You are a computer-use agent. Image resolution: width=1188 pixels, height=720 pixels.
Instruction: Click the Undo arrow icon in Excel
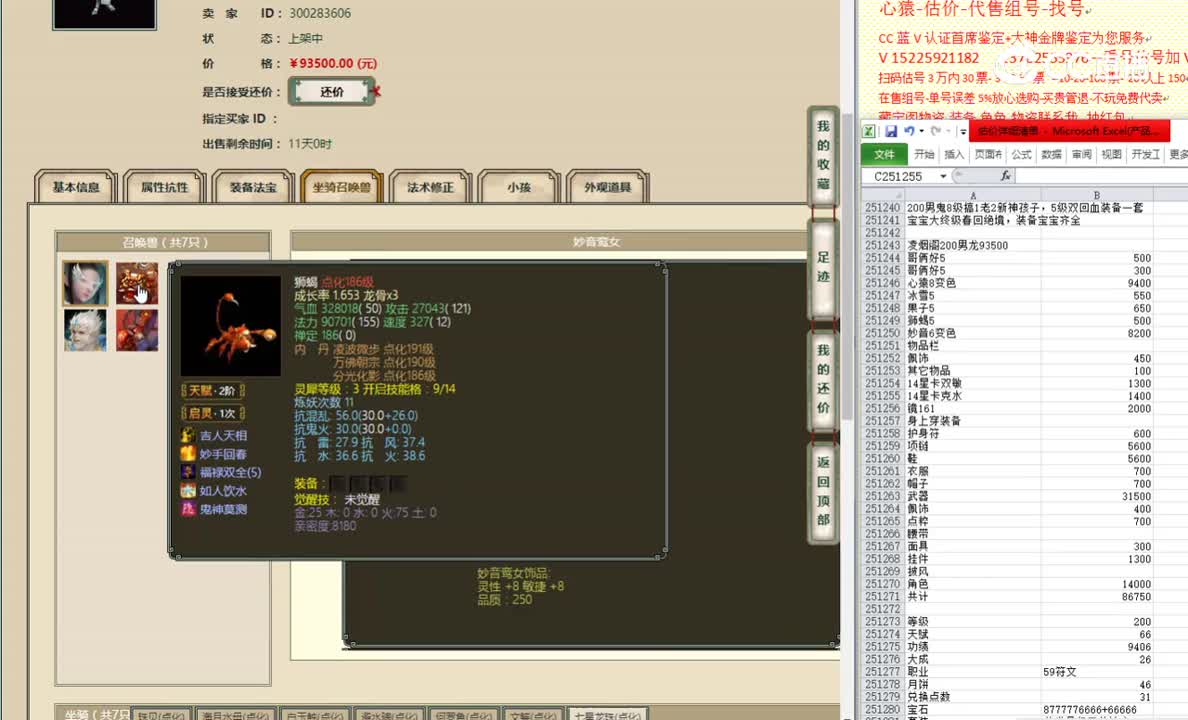tap(908, 131)
